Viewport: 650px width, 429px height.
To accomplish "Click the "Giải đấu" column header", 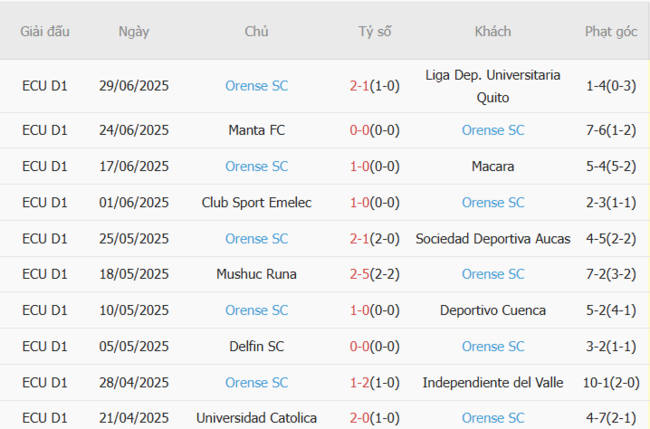I will (x=45, y=31).
